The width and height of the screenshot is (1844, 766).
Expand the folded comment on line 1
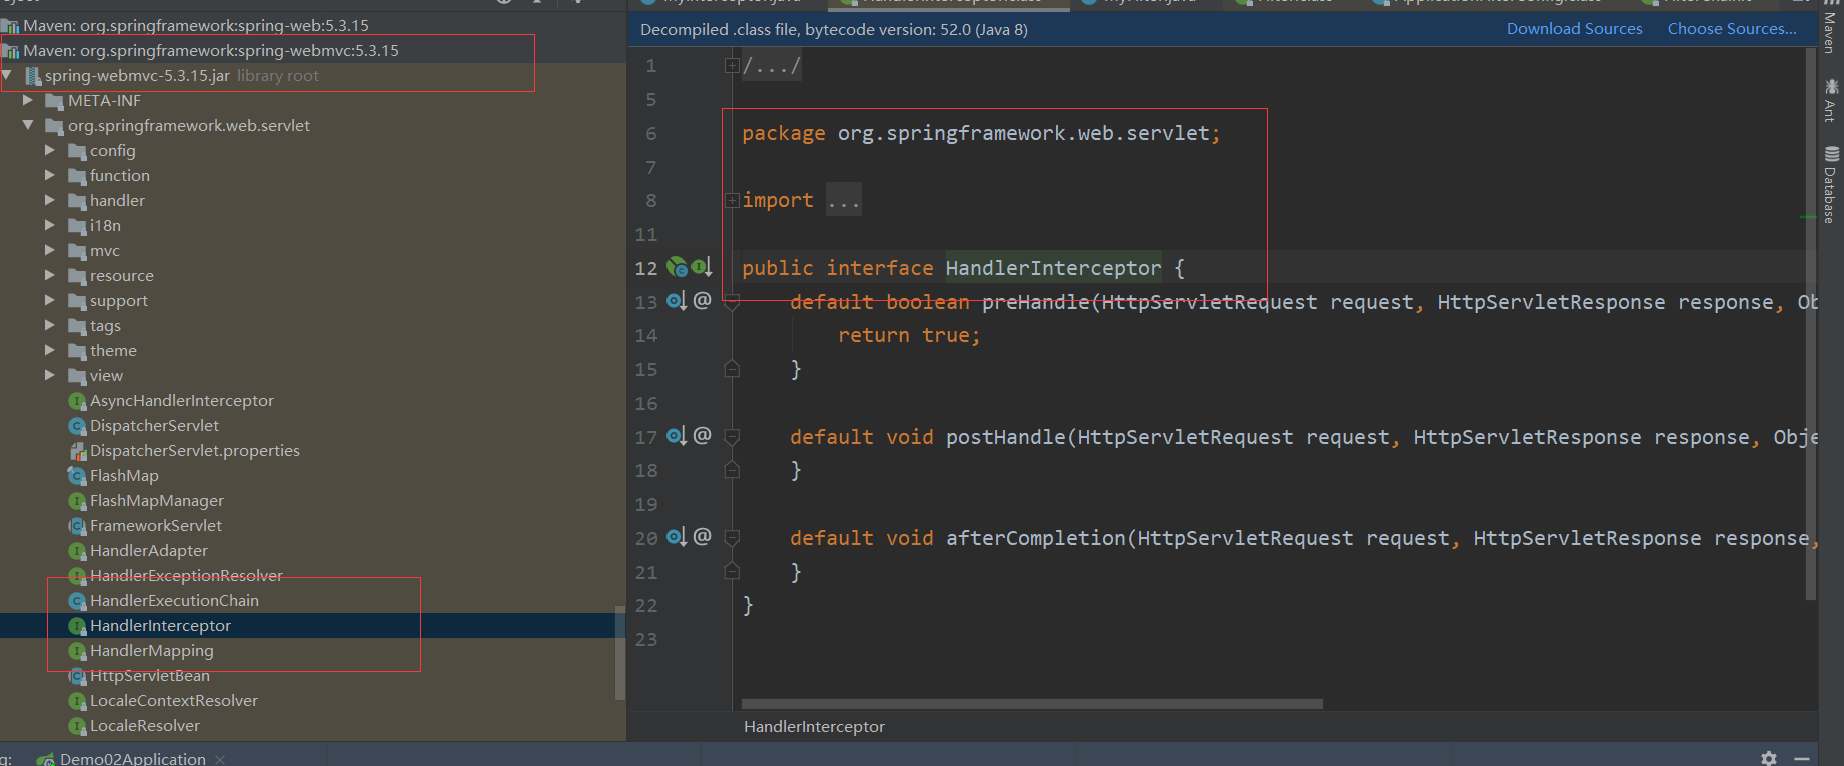[732, 66]
